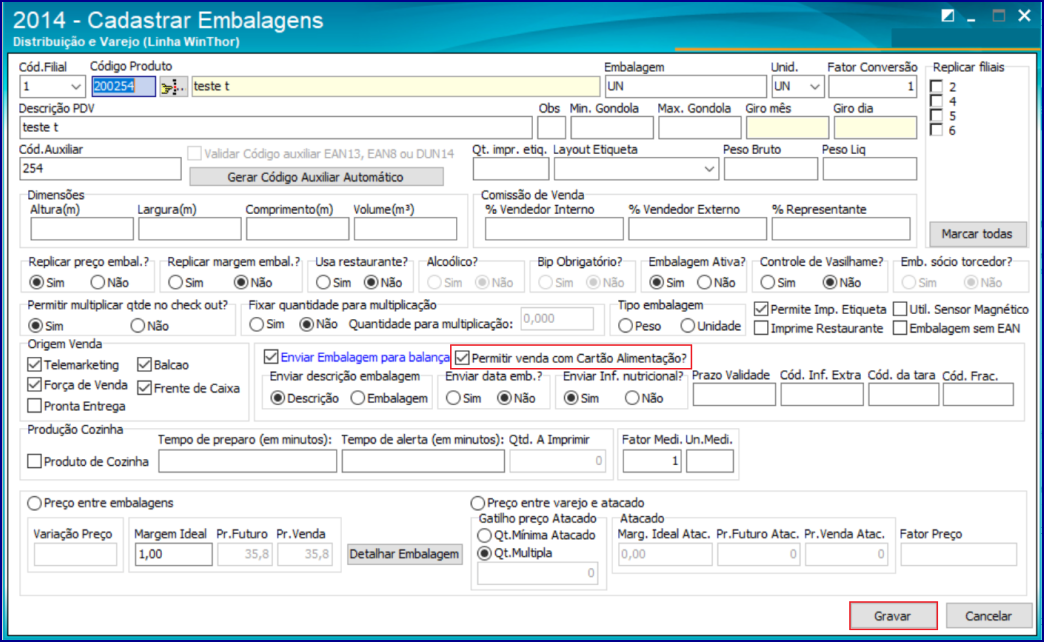This screenshot has width=1044, height=642.
Task: Select Sim for Replicar margem embal.
Action: (x=176, y=282)
